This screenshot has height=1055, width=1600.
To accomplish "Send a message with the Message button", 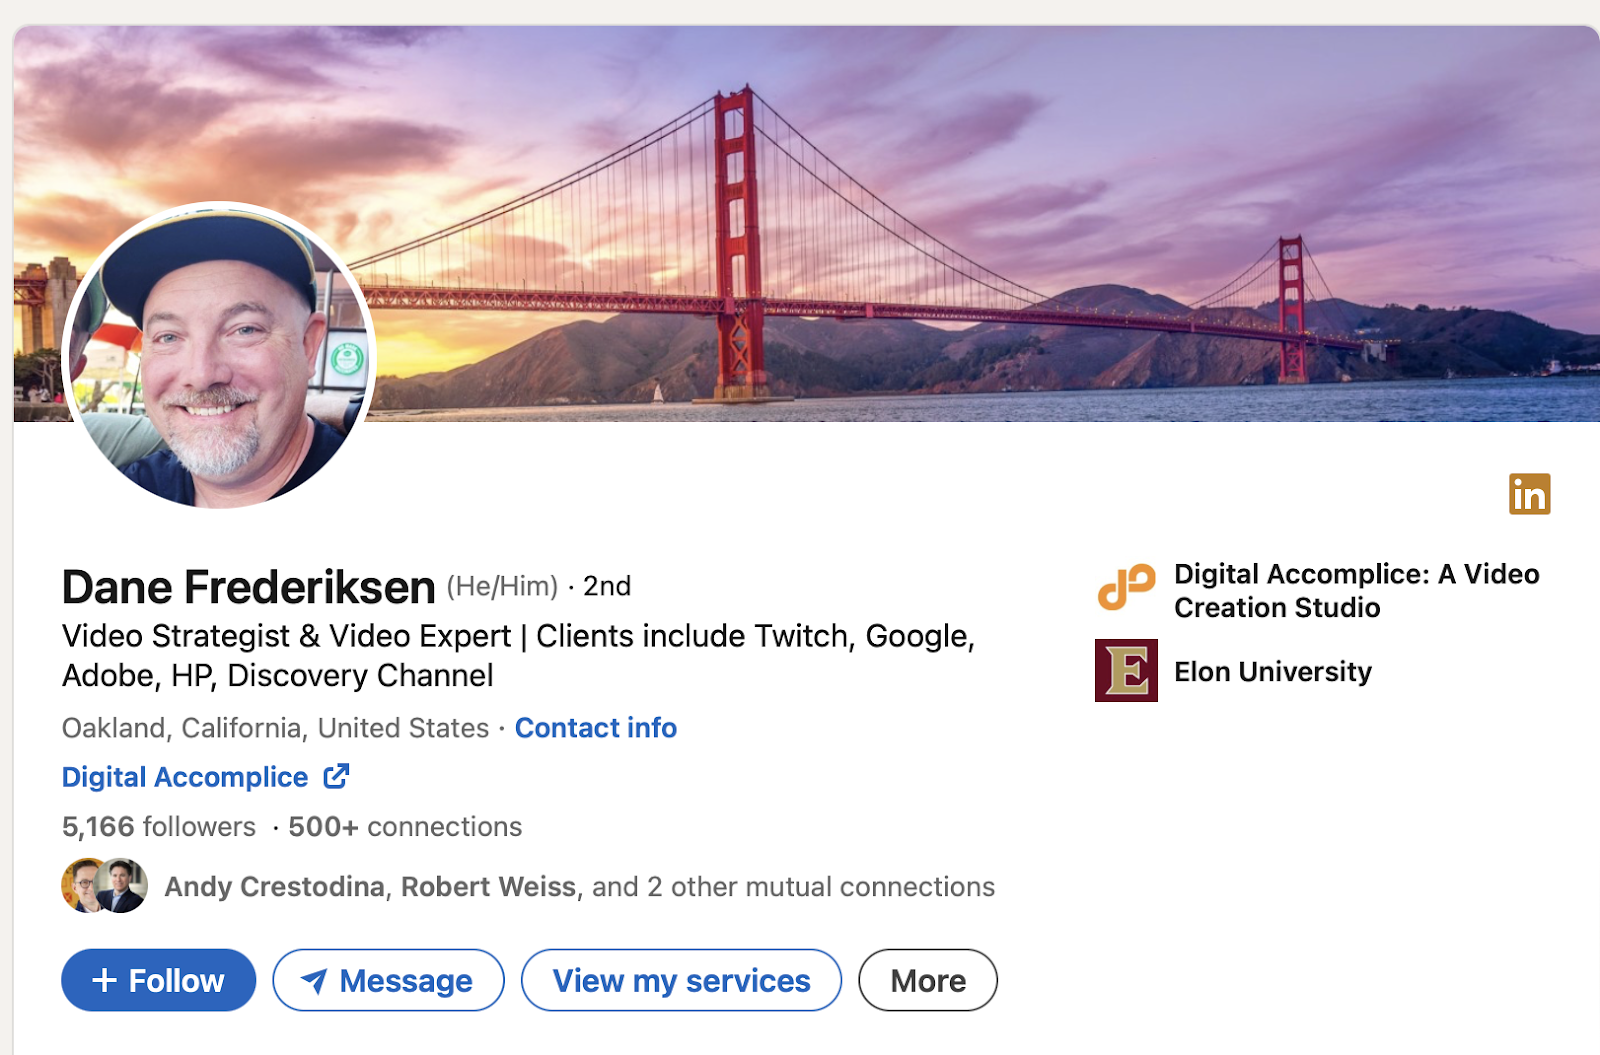I will 388,980.
